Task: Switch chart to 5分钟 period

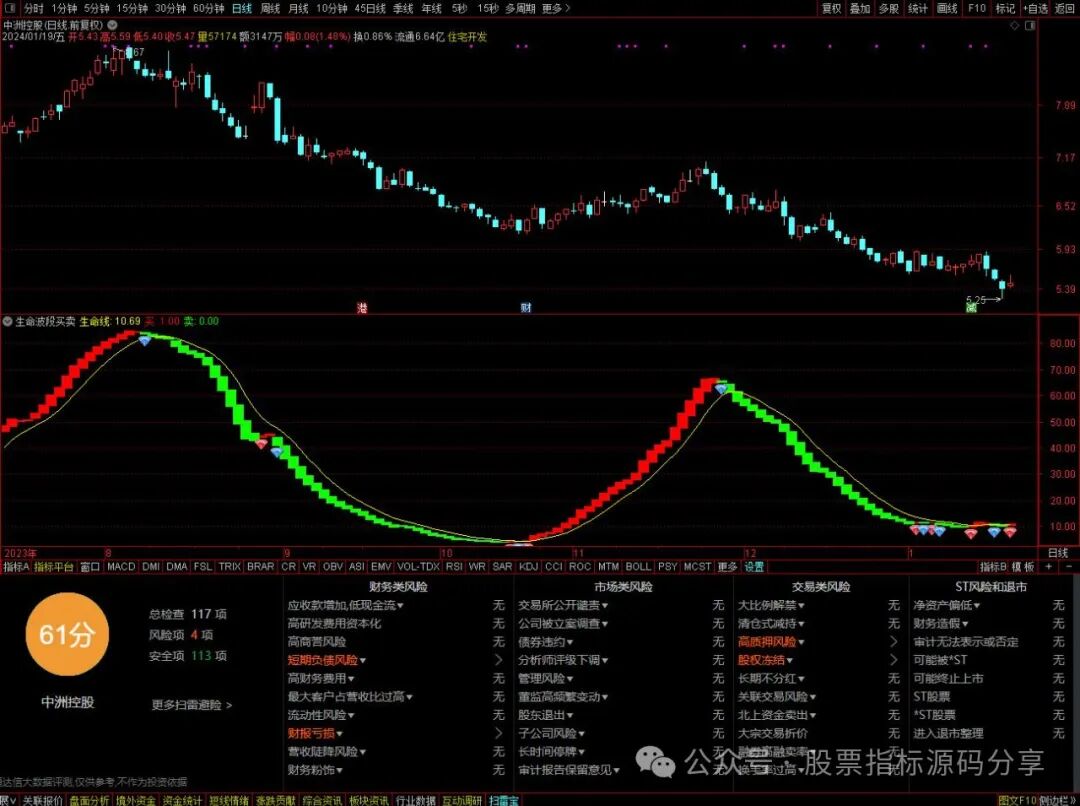Action: click(x=96, y=8)
